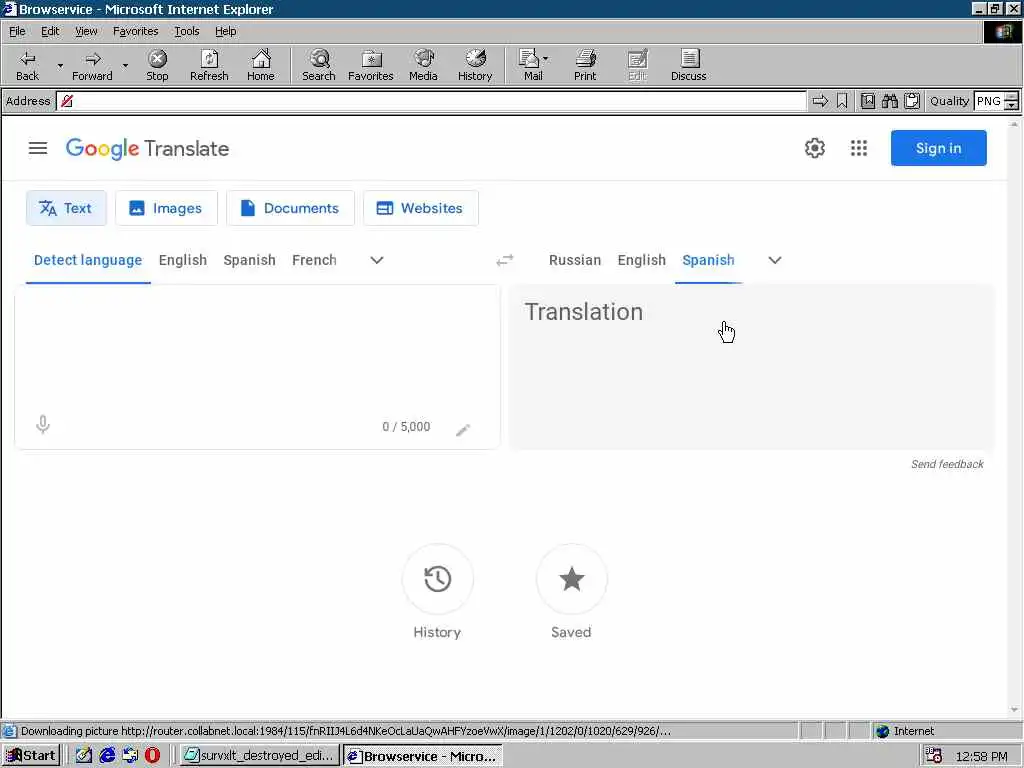Launch Opera from quick launch

152,756
